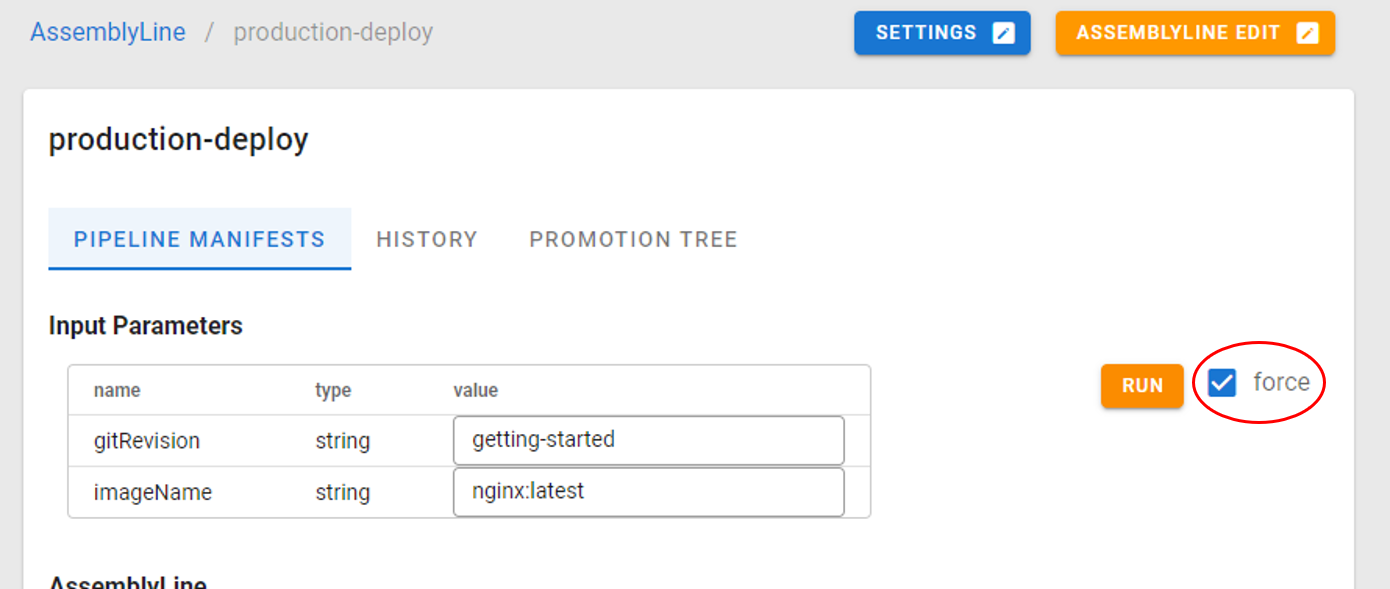The image size is (1390, 589).
Task: Uncheck the force checkbox
Action: pos(1222,383)
